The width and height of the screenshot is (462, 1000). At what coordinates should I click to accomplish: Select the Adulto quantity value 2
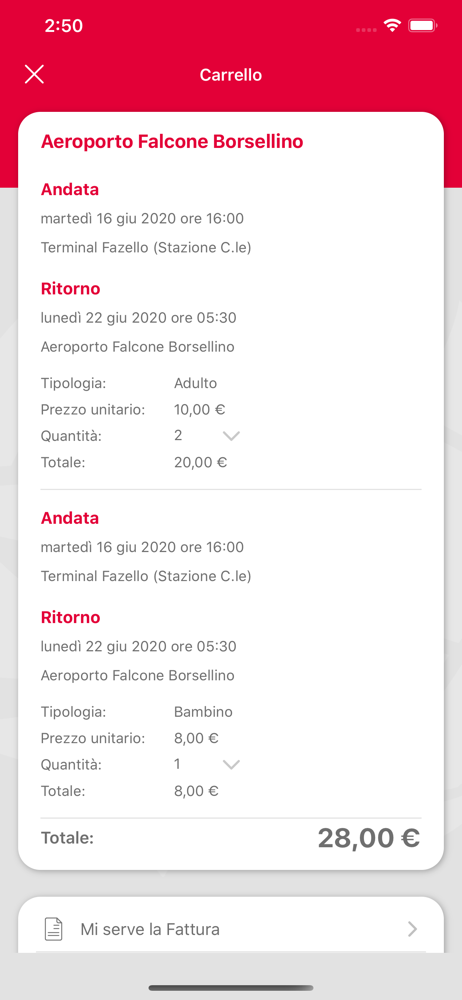tap(178, 436)
